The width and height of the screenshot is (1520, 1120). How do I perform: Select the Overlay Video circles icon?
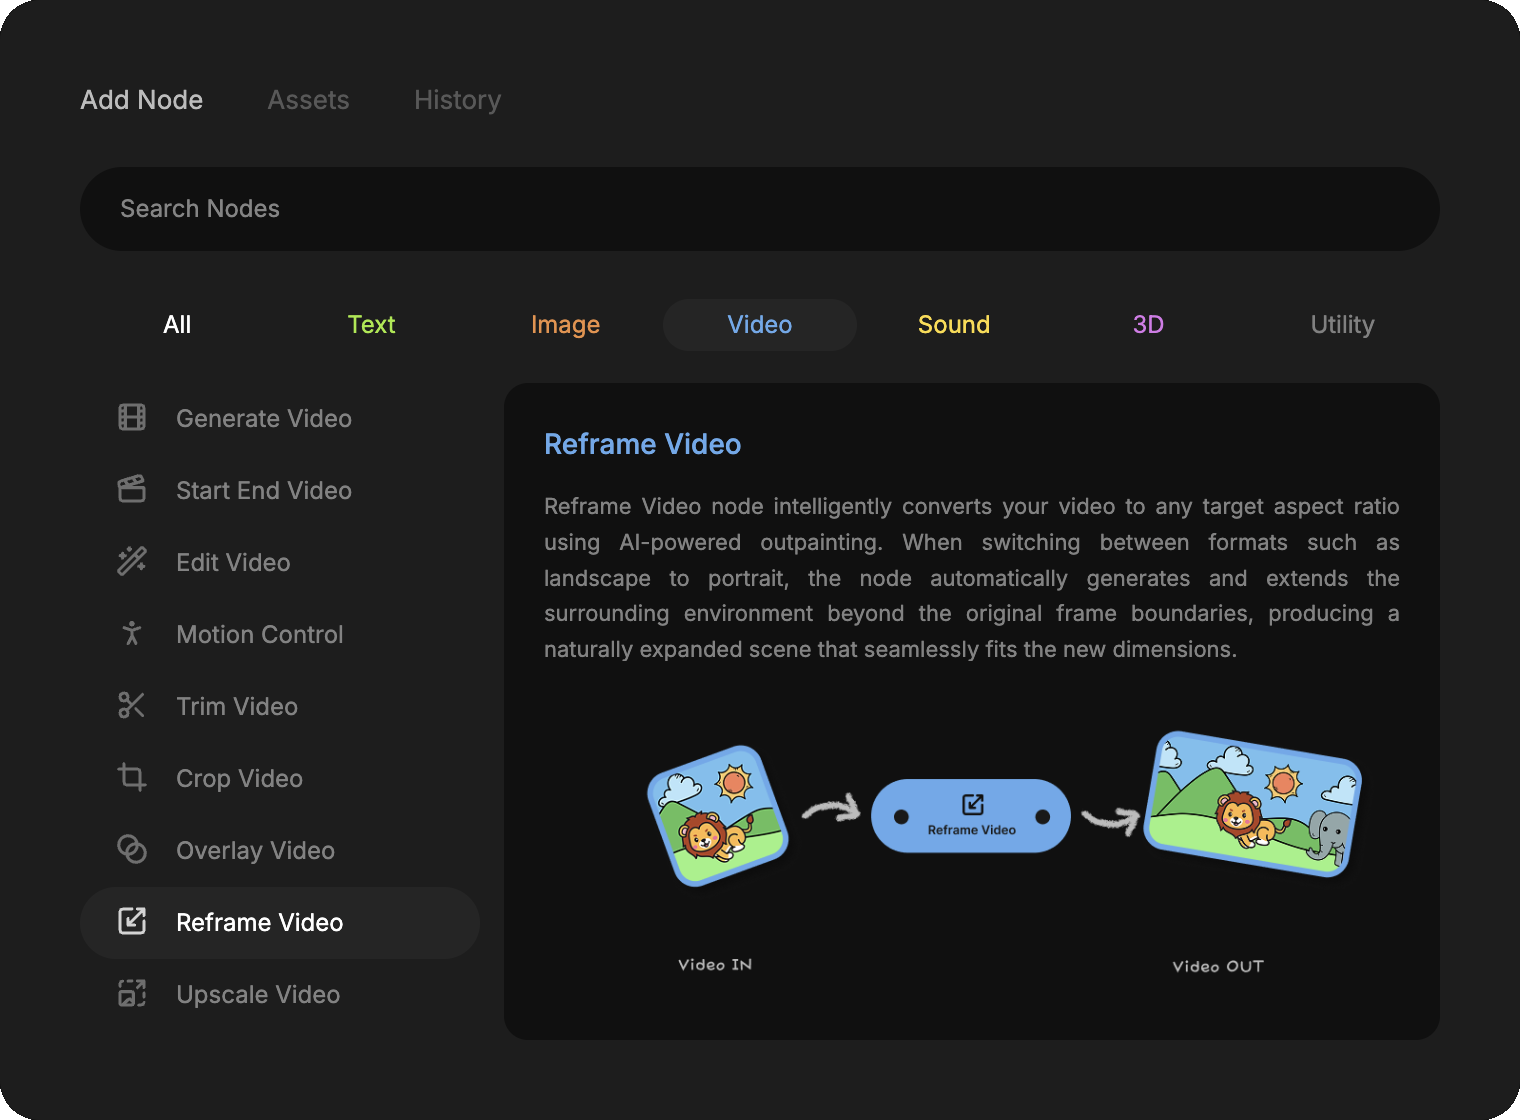(132, 850)
